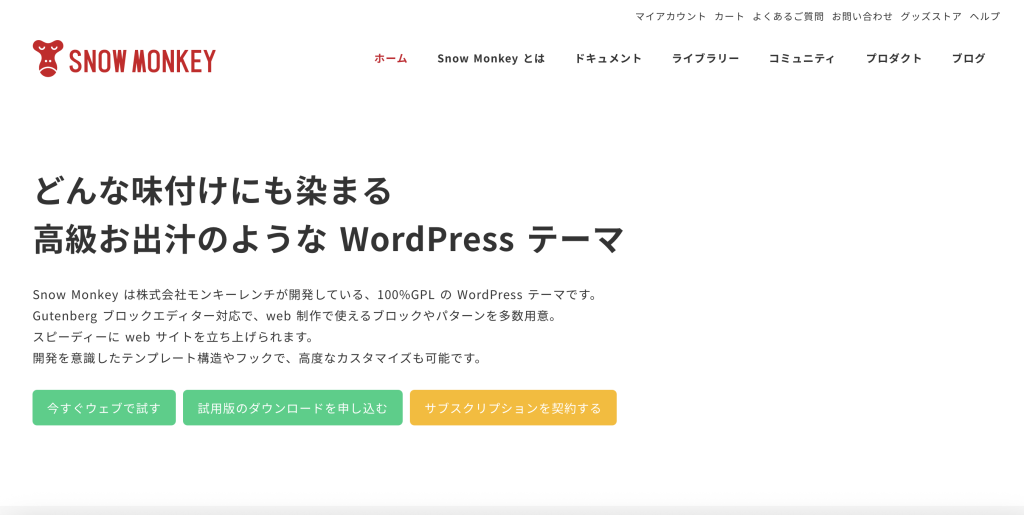Open the よくあるご質問 page
Image resolution: width=1024 pixels, height=515 pixels.
click(x=788, y=16)
